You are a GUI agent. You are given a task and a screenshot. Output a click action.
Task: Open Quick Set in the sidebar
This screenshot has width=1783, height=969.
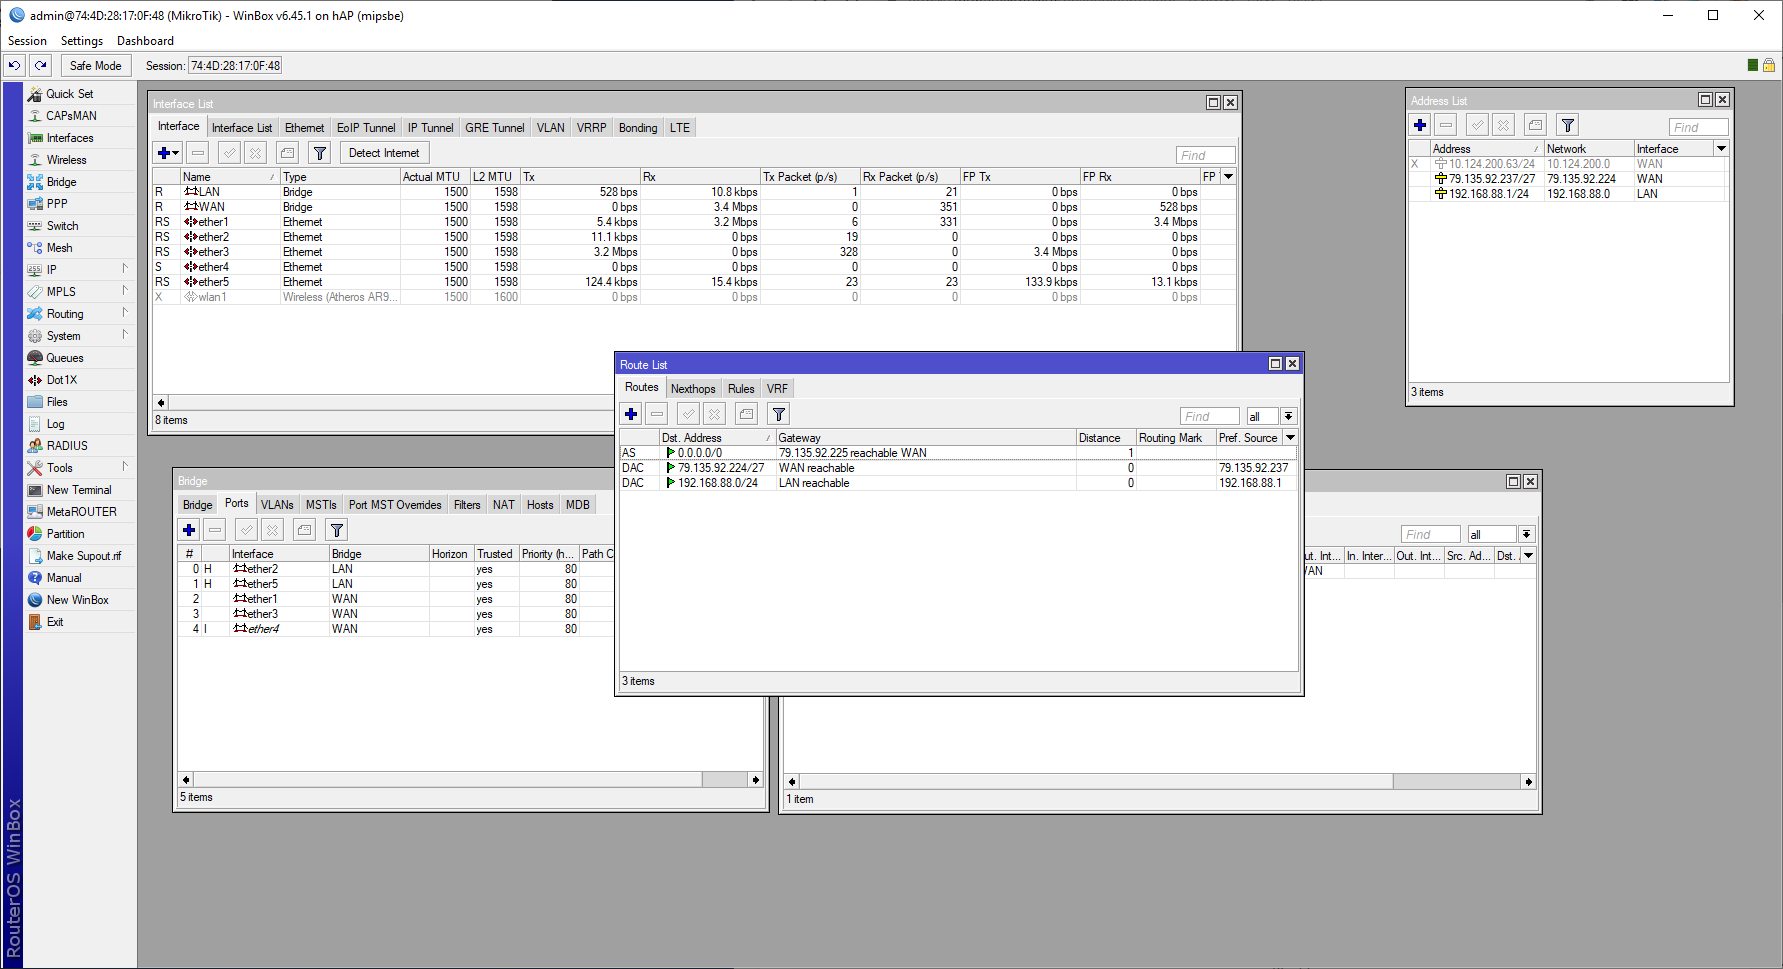tap(69, 94)
